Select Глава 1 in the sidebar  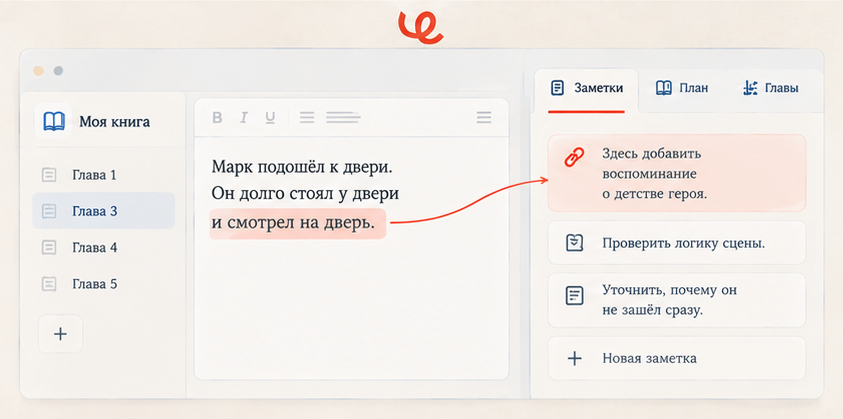[103, 175]
